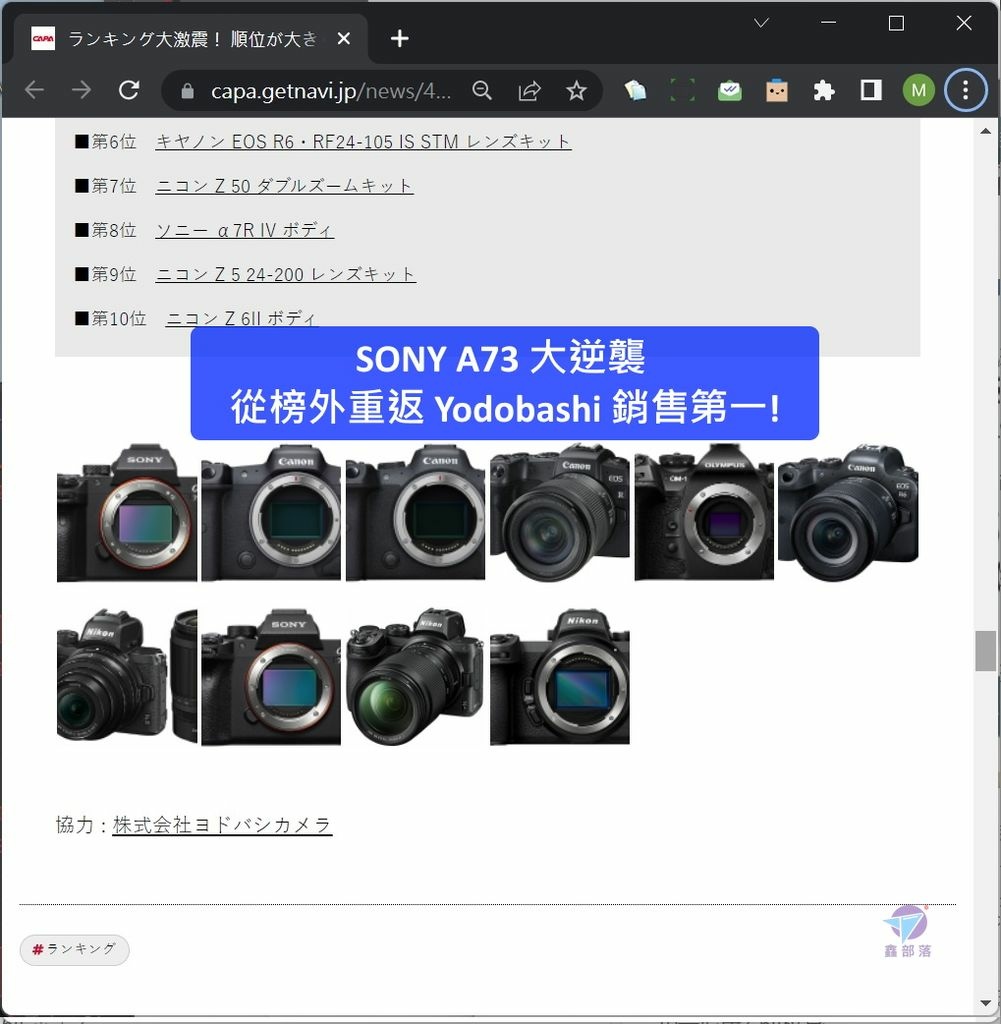Image resolution: width=1001 pixels, height=1024 pixels.
Task: Click the scrollbar up arrow
Action: tap(985, 131)
